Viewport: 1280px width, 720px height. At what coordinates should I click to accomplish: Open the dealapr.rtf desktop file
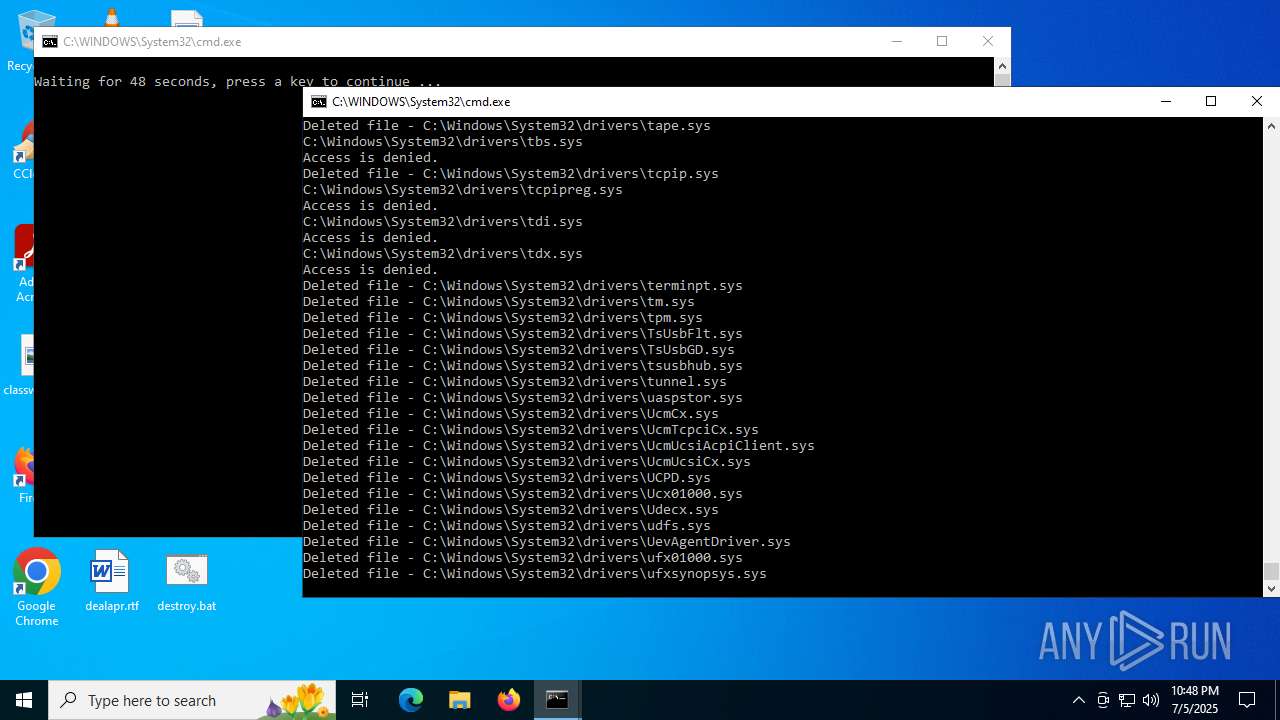click(x=111, y=581)
